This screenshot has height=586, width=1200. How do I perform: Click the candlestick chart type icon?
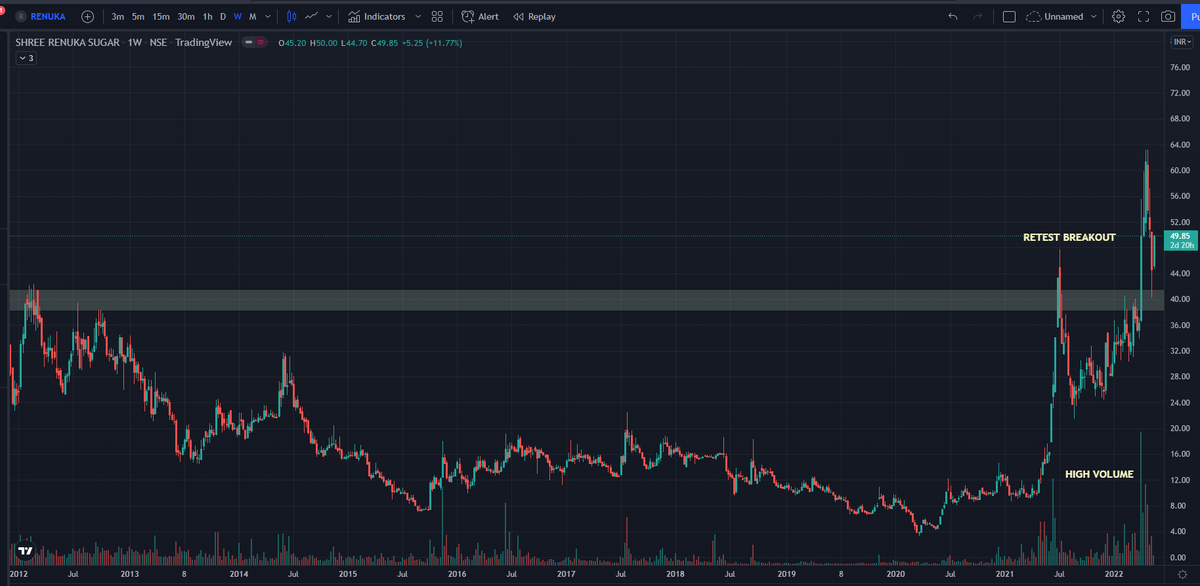coord(291,17)
